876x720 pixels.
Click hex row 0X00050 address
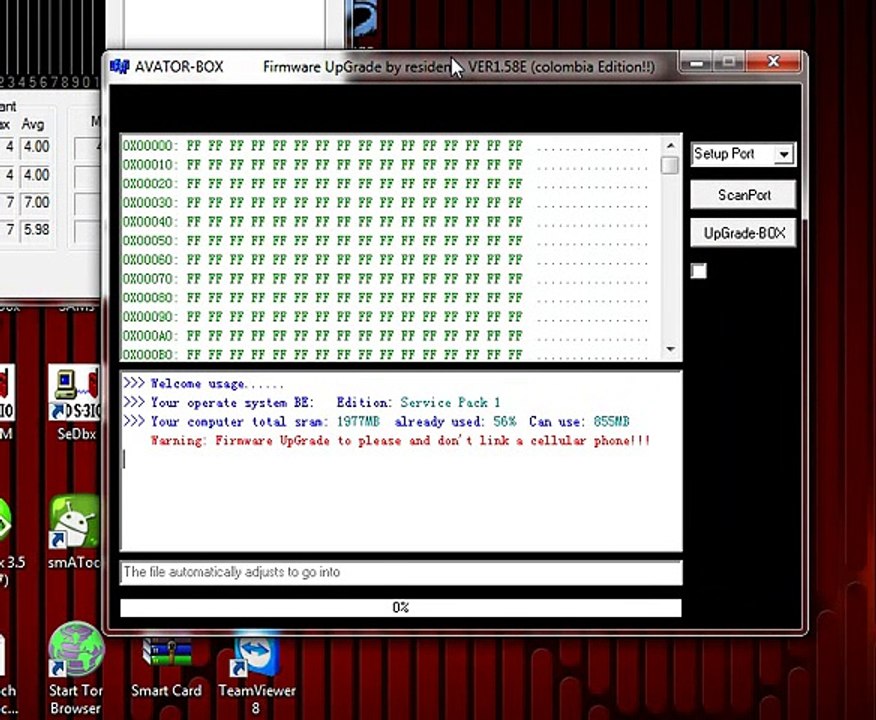pyautogui.click(x=149, y=241)
